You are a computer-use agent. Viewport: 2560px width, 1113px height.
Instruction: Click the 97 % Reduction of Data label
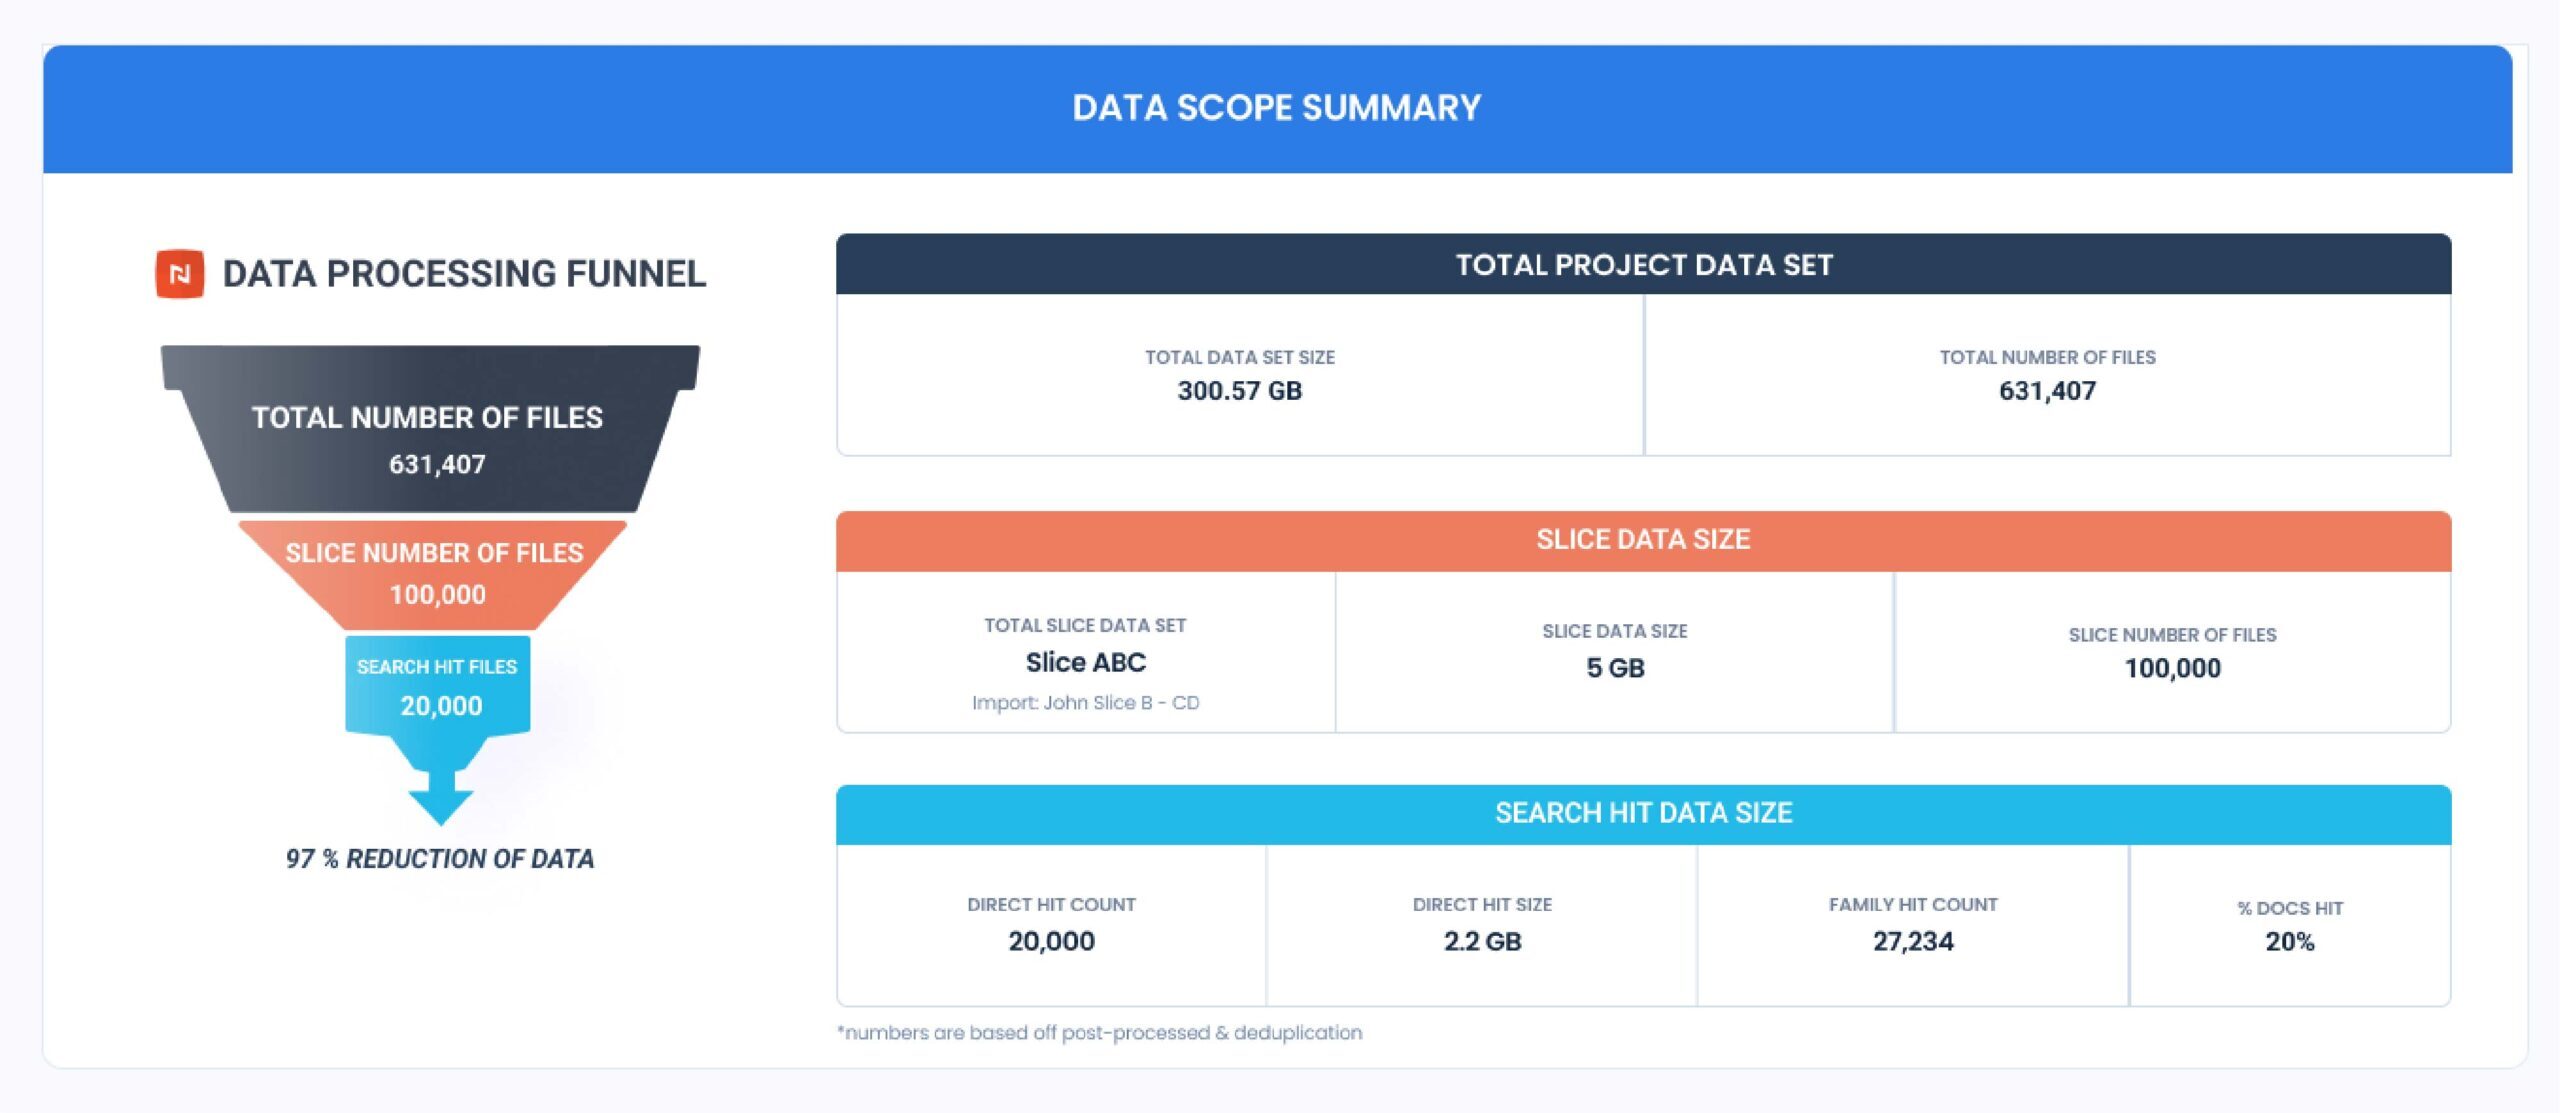pos(440,859)
